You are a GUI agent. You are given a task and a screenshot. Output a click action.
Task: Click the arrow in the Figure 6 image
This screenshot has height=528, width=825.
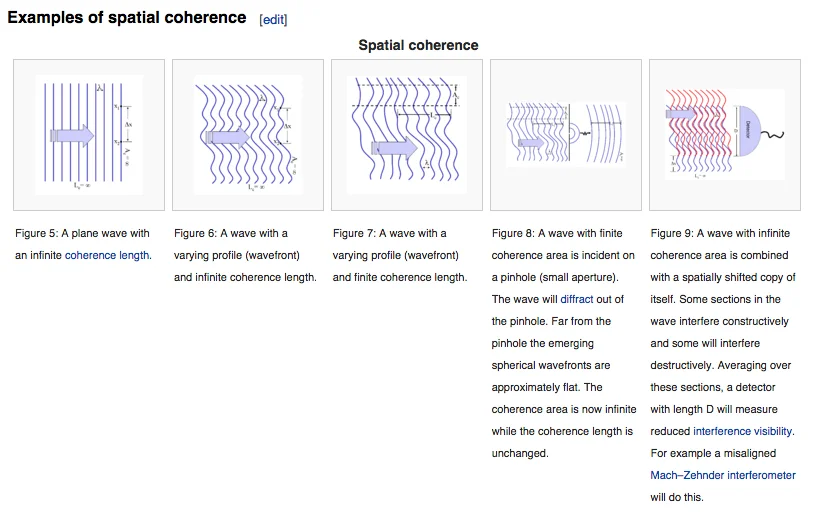pos(227,137)
